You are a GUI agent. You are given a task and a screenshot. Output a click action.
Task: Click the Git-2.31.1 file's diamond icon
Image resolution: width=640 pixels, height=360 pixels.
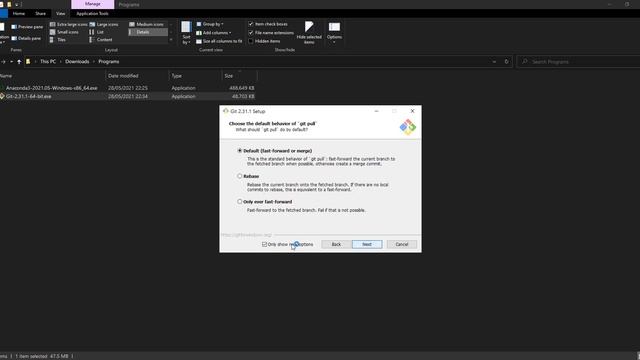pos(2,96)
